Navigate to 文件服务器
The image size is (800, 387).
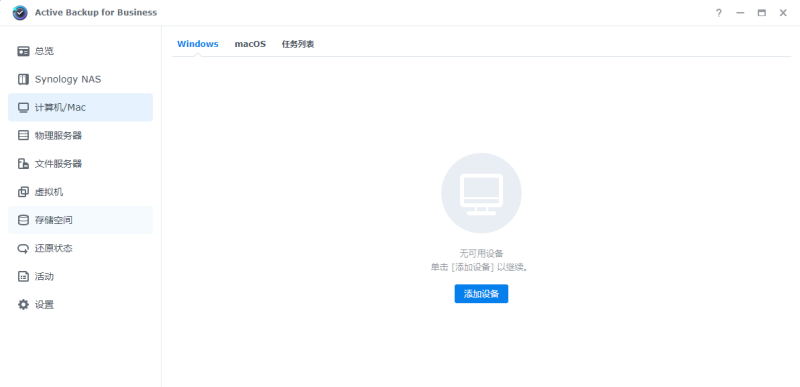tap(81, 164)
